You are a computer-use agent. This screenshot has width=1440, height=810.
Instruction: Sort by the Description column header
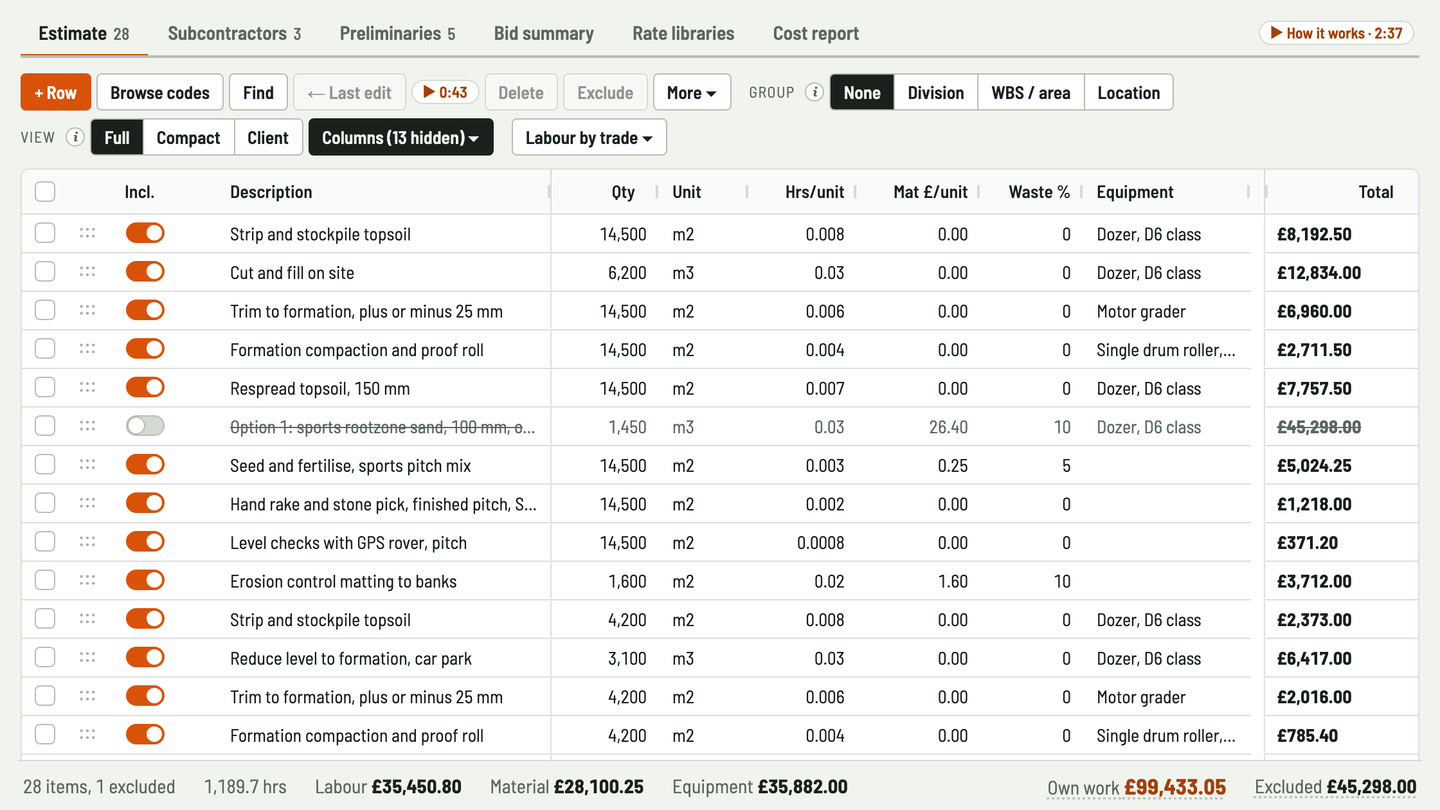[x=271, y=192]
